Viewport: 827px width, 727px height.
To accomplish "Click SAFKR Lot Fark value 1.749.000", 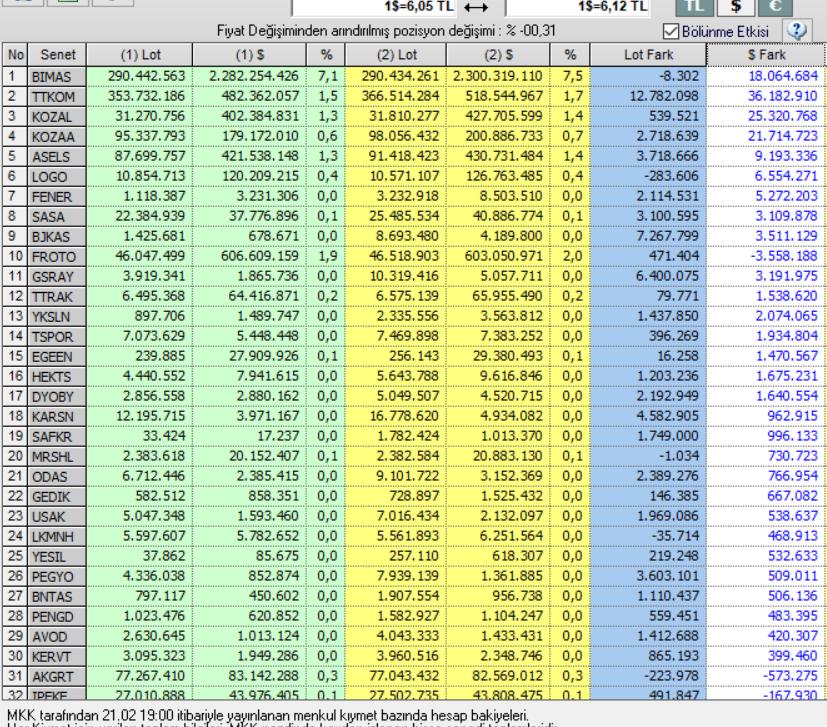I will [x=667, y=436].
